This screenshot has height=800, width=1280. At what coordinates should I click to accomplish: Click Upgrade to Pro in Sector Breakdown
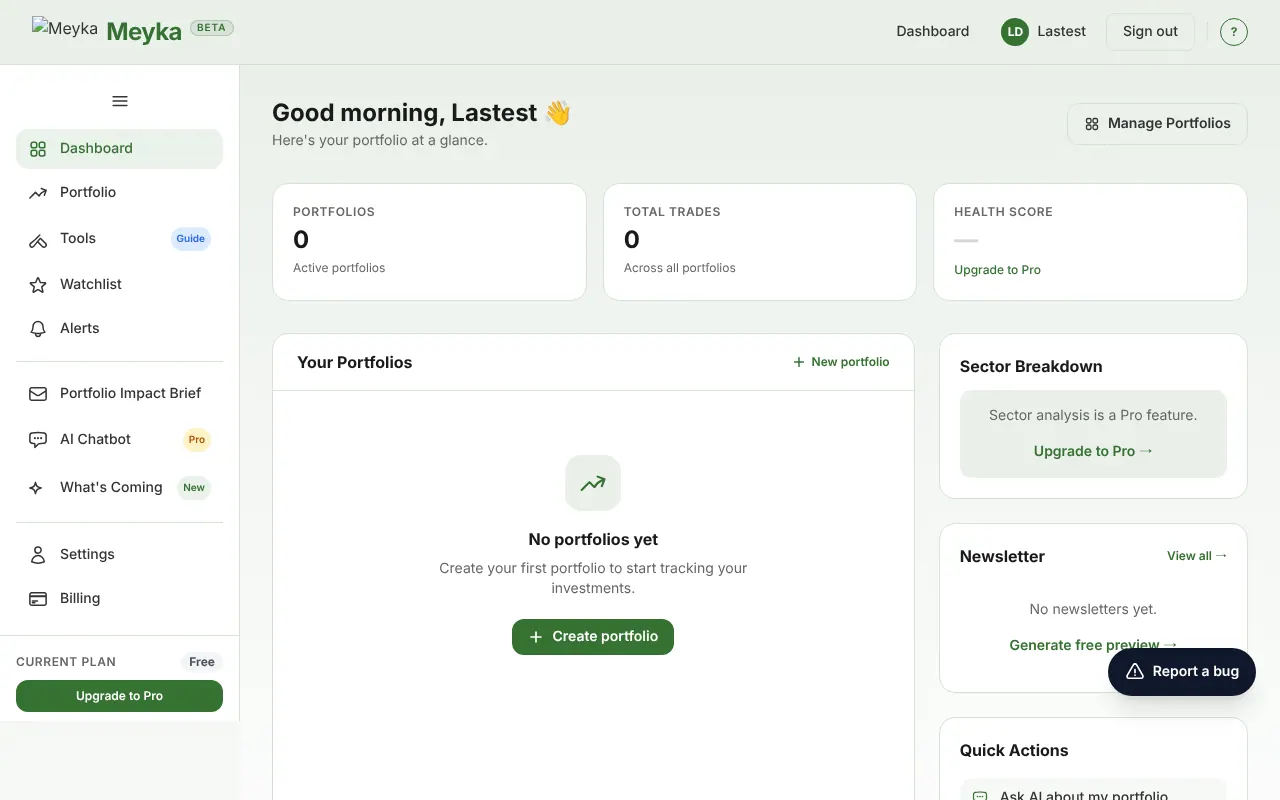(x=1093, y=451)
